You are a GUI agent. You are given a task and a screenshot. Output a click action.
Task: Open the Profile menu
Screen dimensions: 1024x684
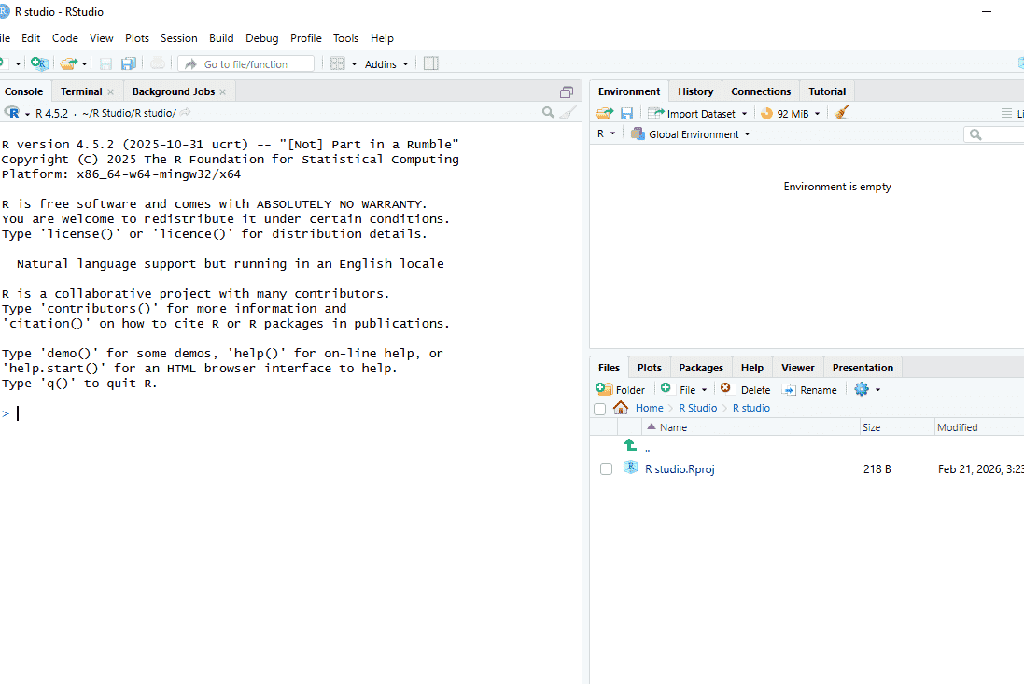(306, 38)
